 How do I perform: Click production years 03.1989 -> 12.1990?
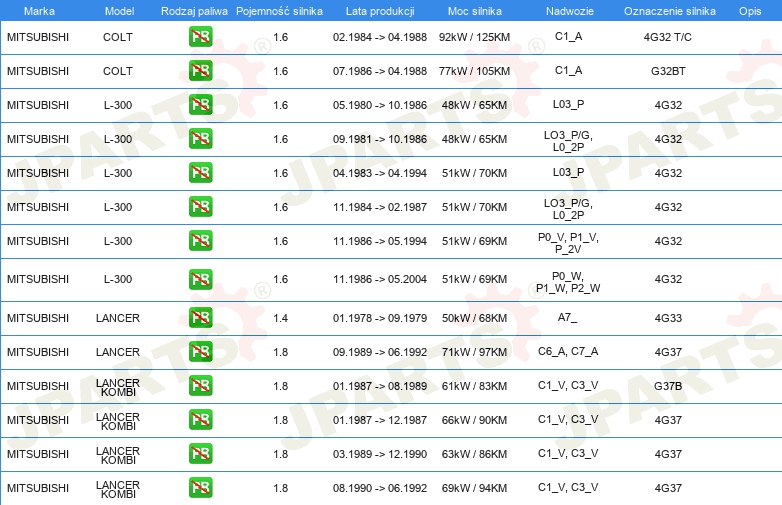(380, 454)
